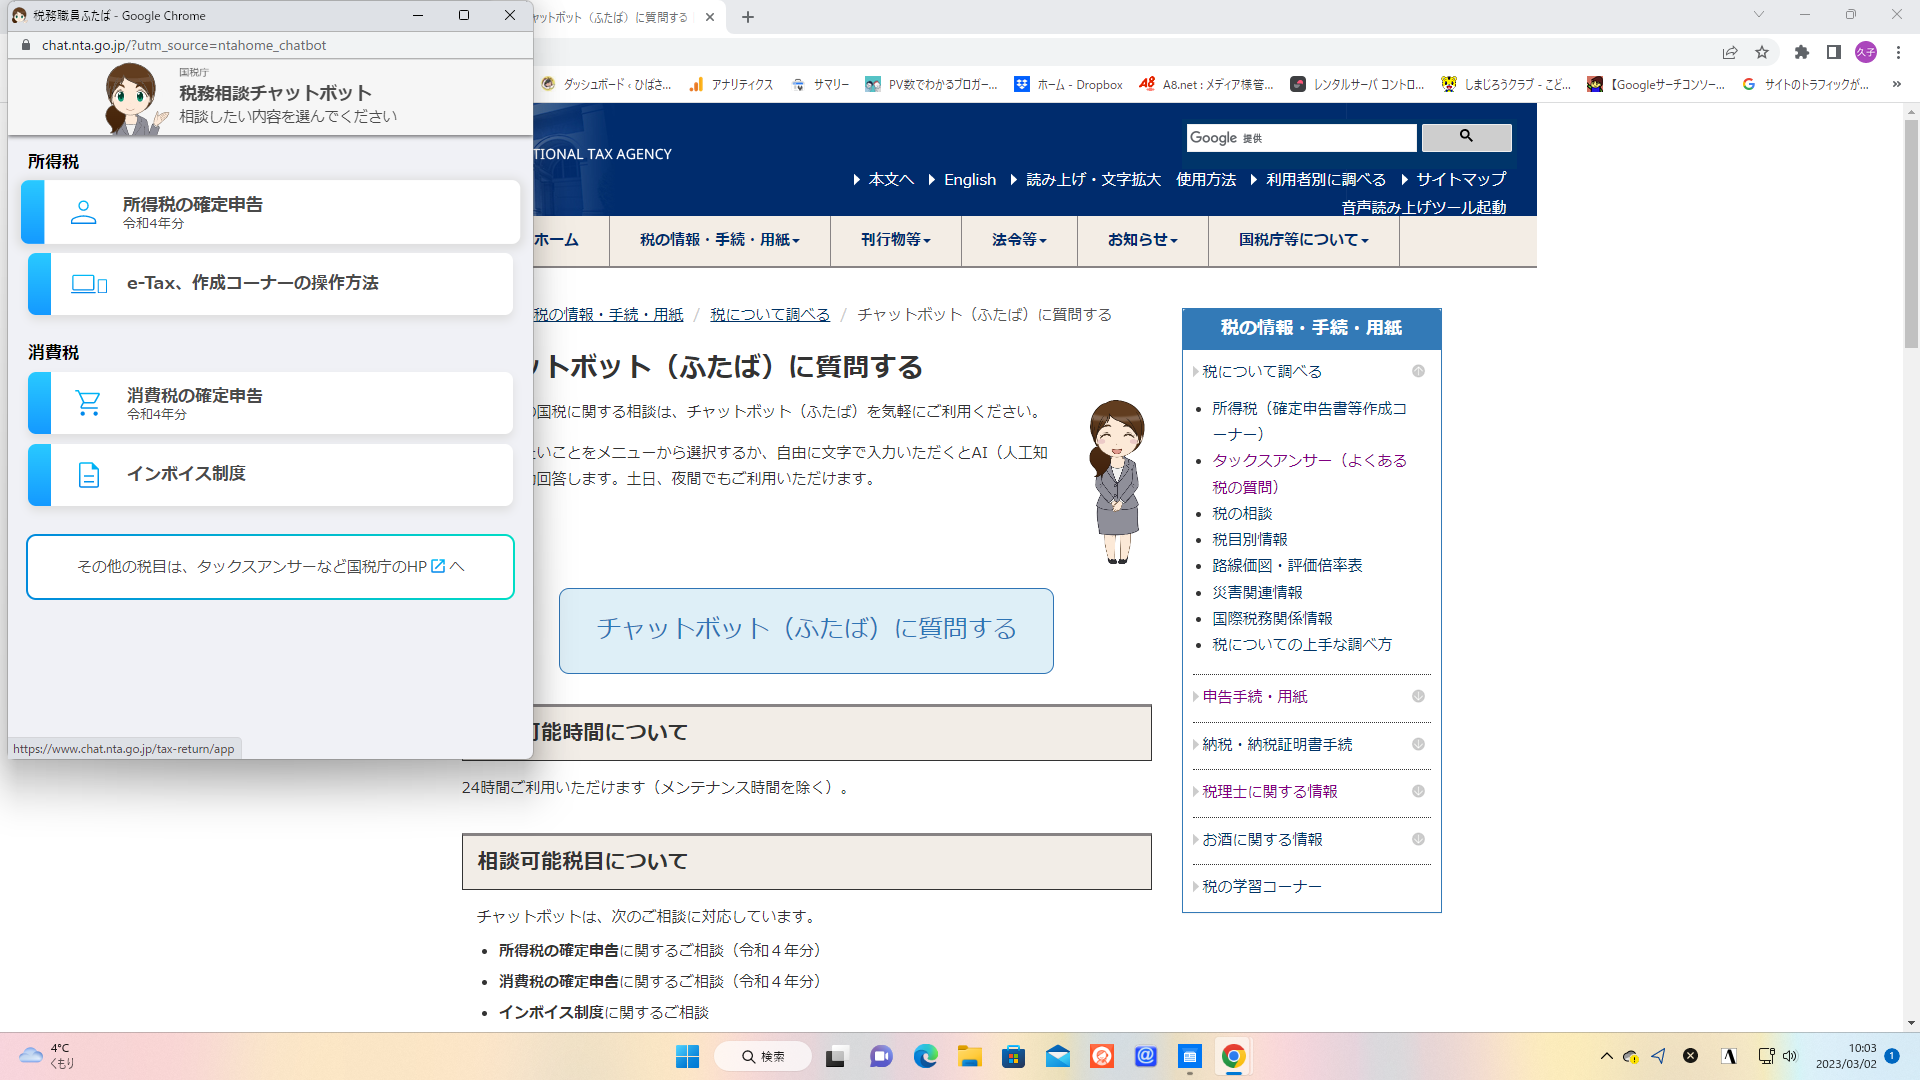Expand 税理士に関する情報 sidebar section

coord(1418,791)
